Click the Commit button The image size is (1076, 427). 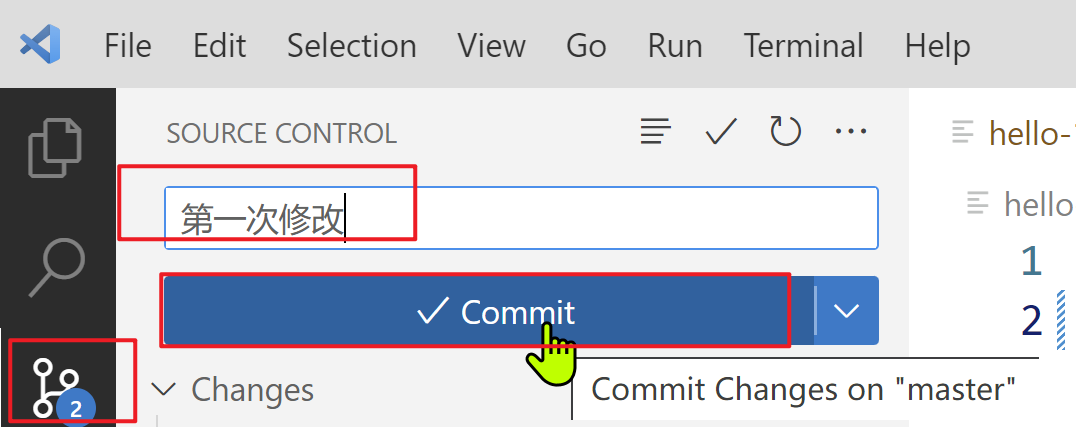coord(489,310)
